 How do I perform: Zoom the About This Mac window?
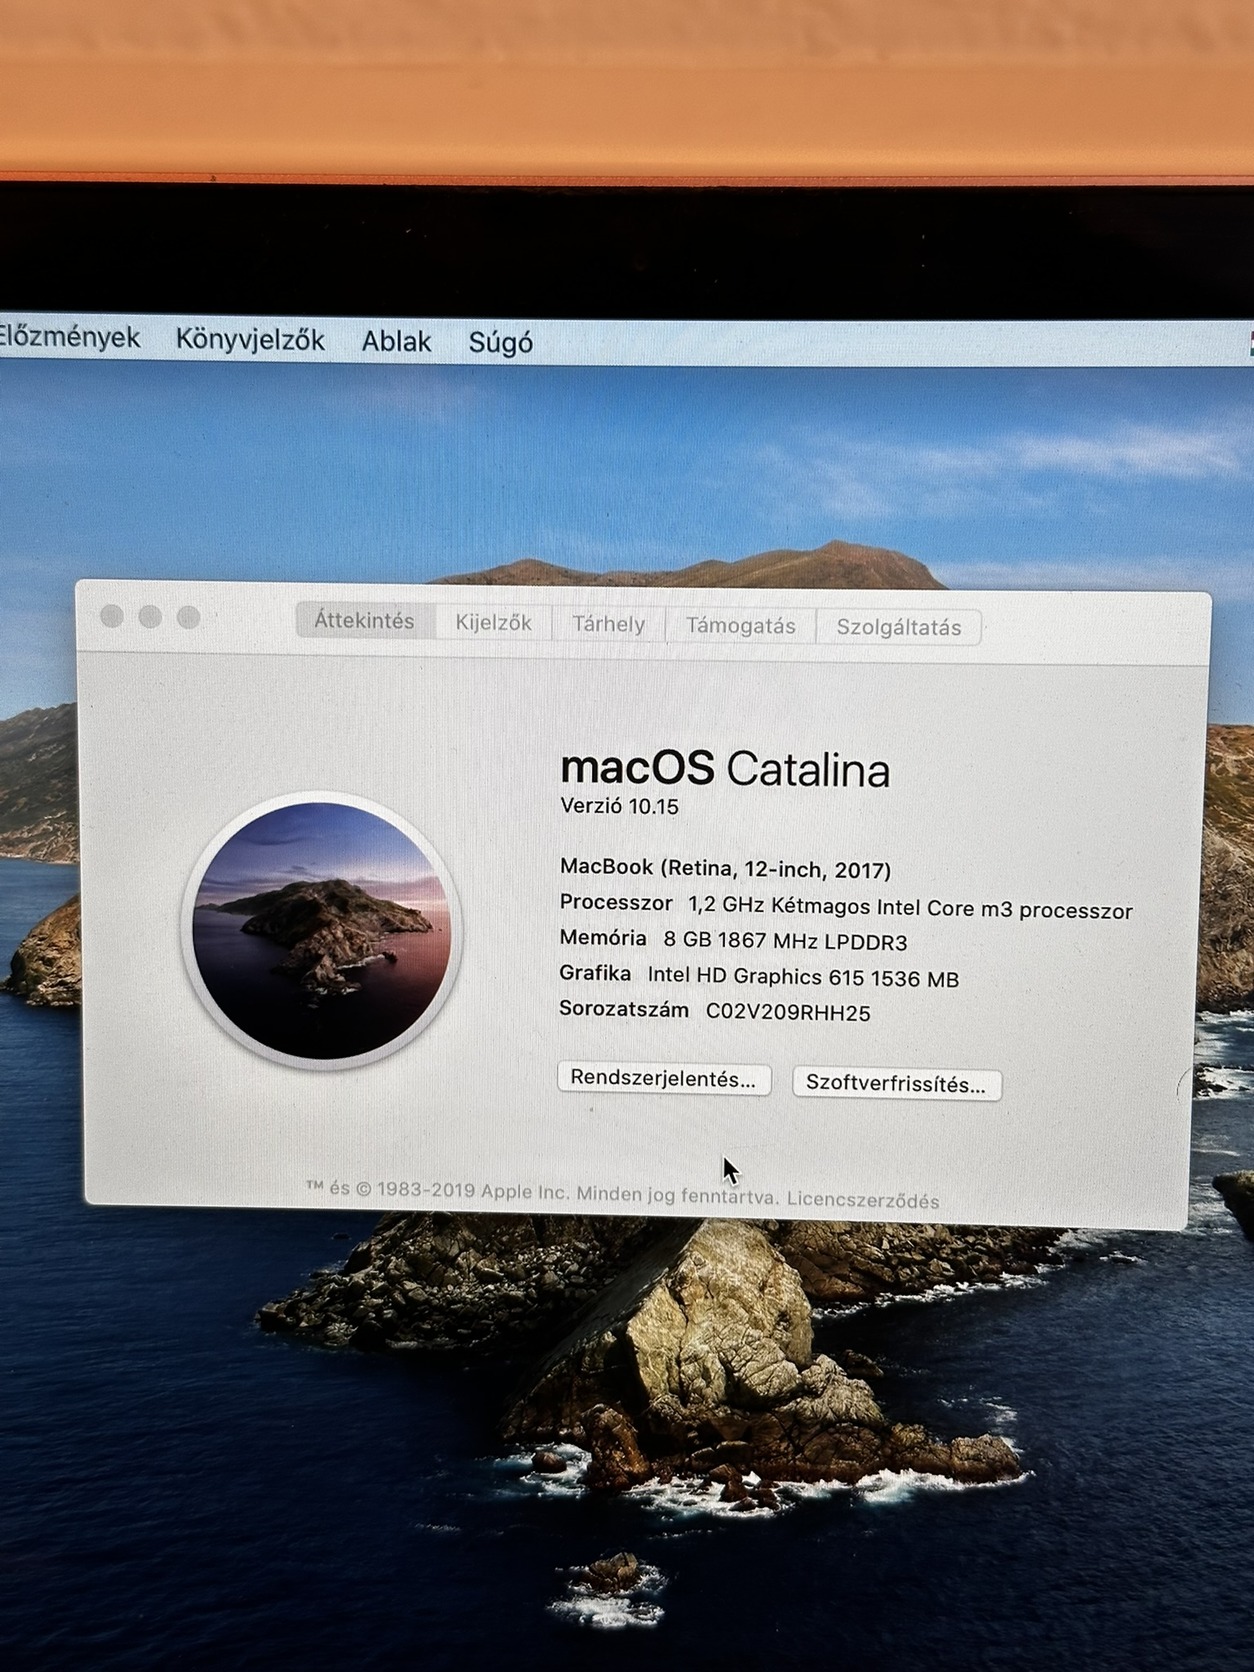[188, 618]
